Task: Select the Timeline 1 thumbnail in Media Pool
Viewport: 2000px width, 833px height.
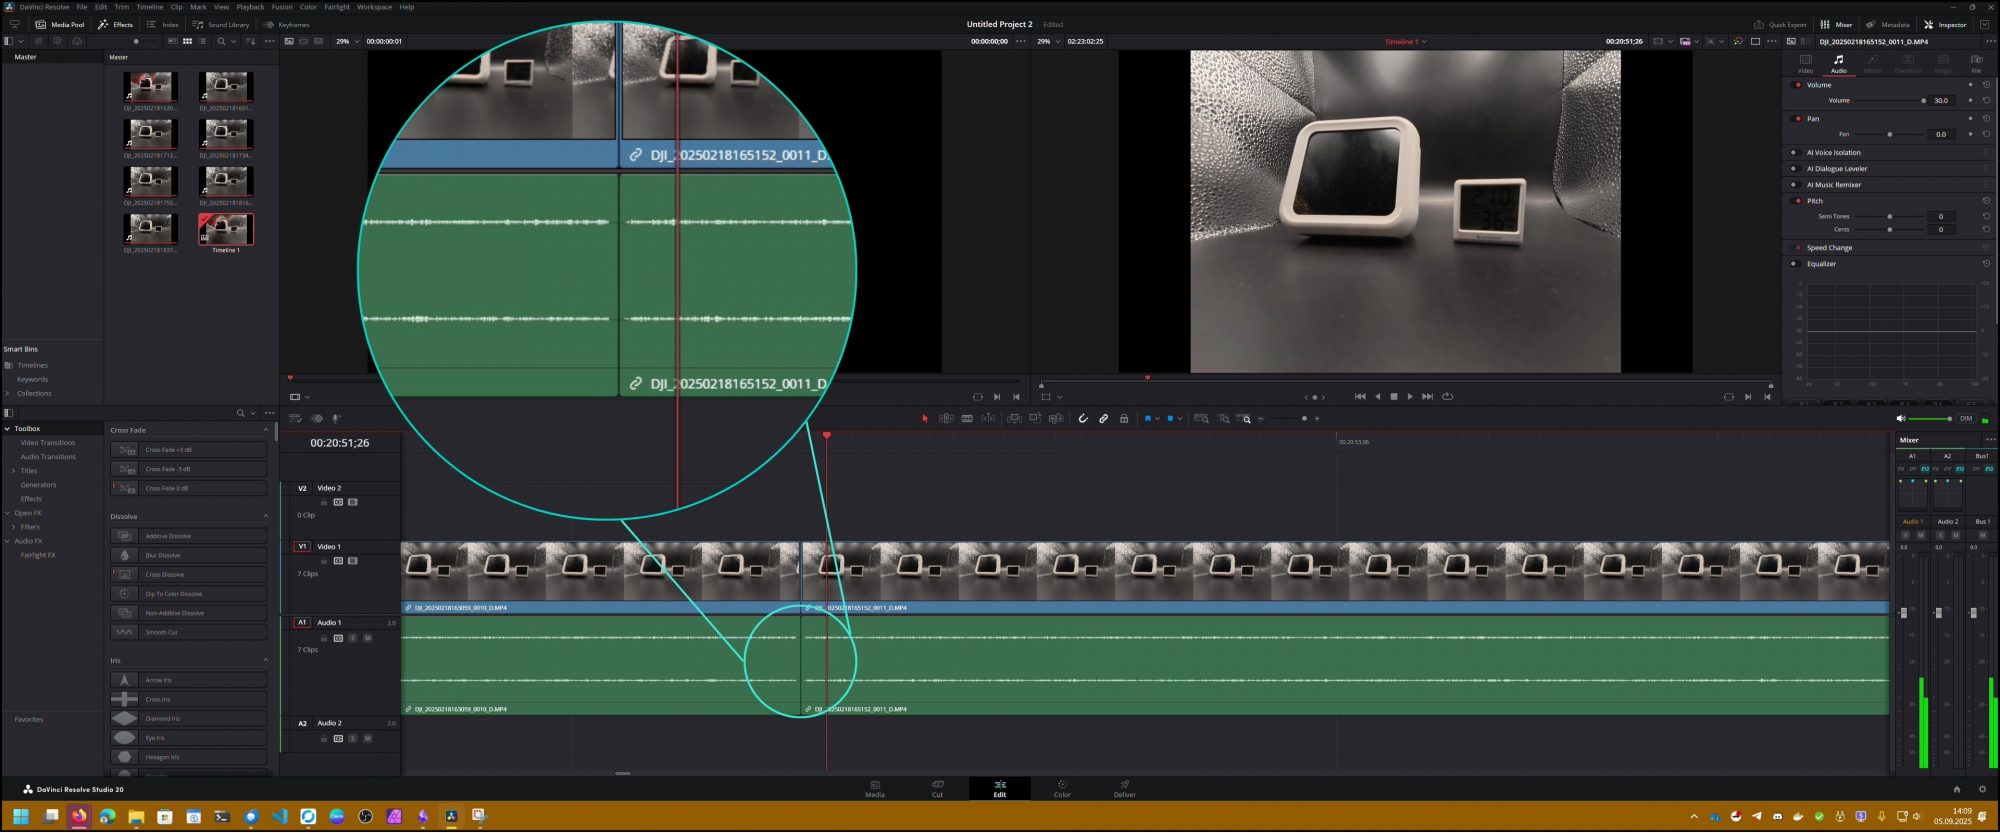Action: [226, 229]
